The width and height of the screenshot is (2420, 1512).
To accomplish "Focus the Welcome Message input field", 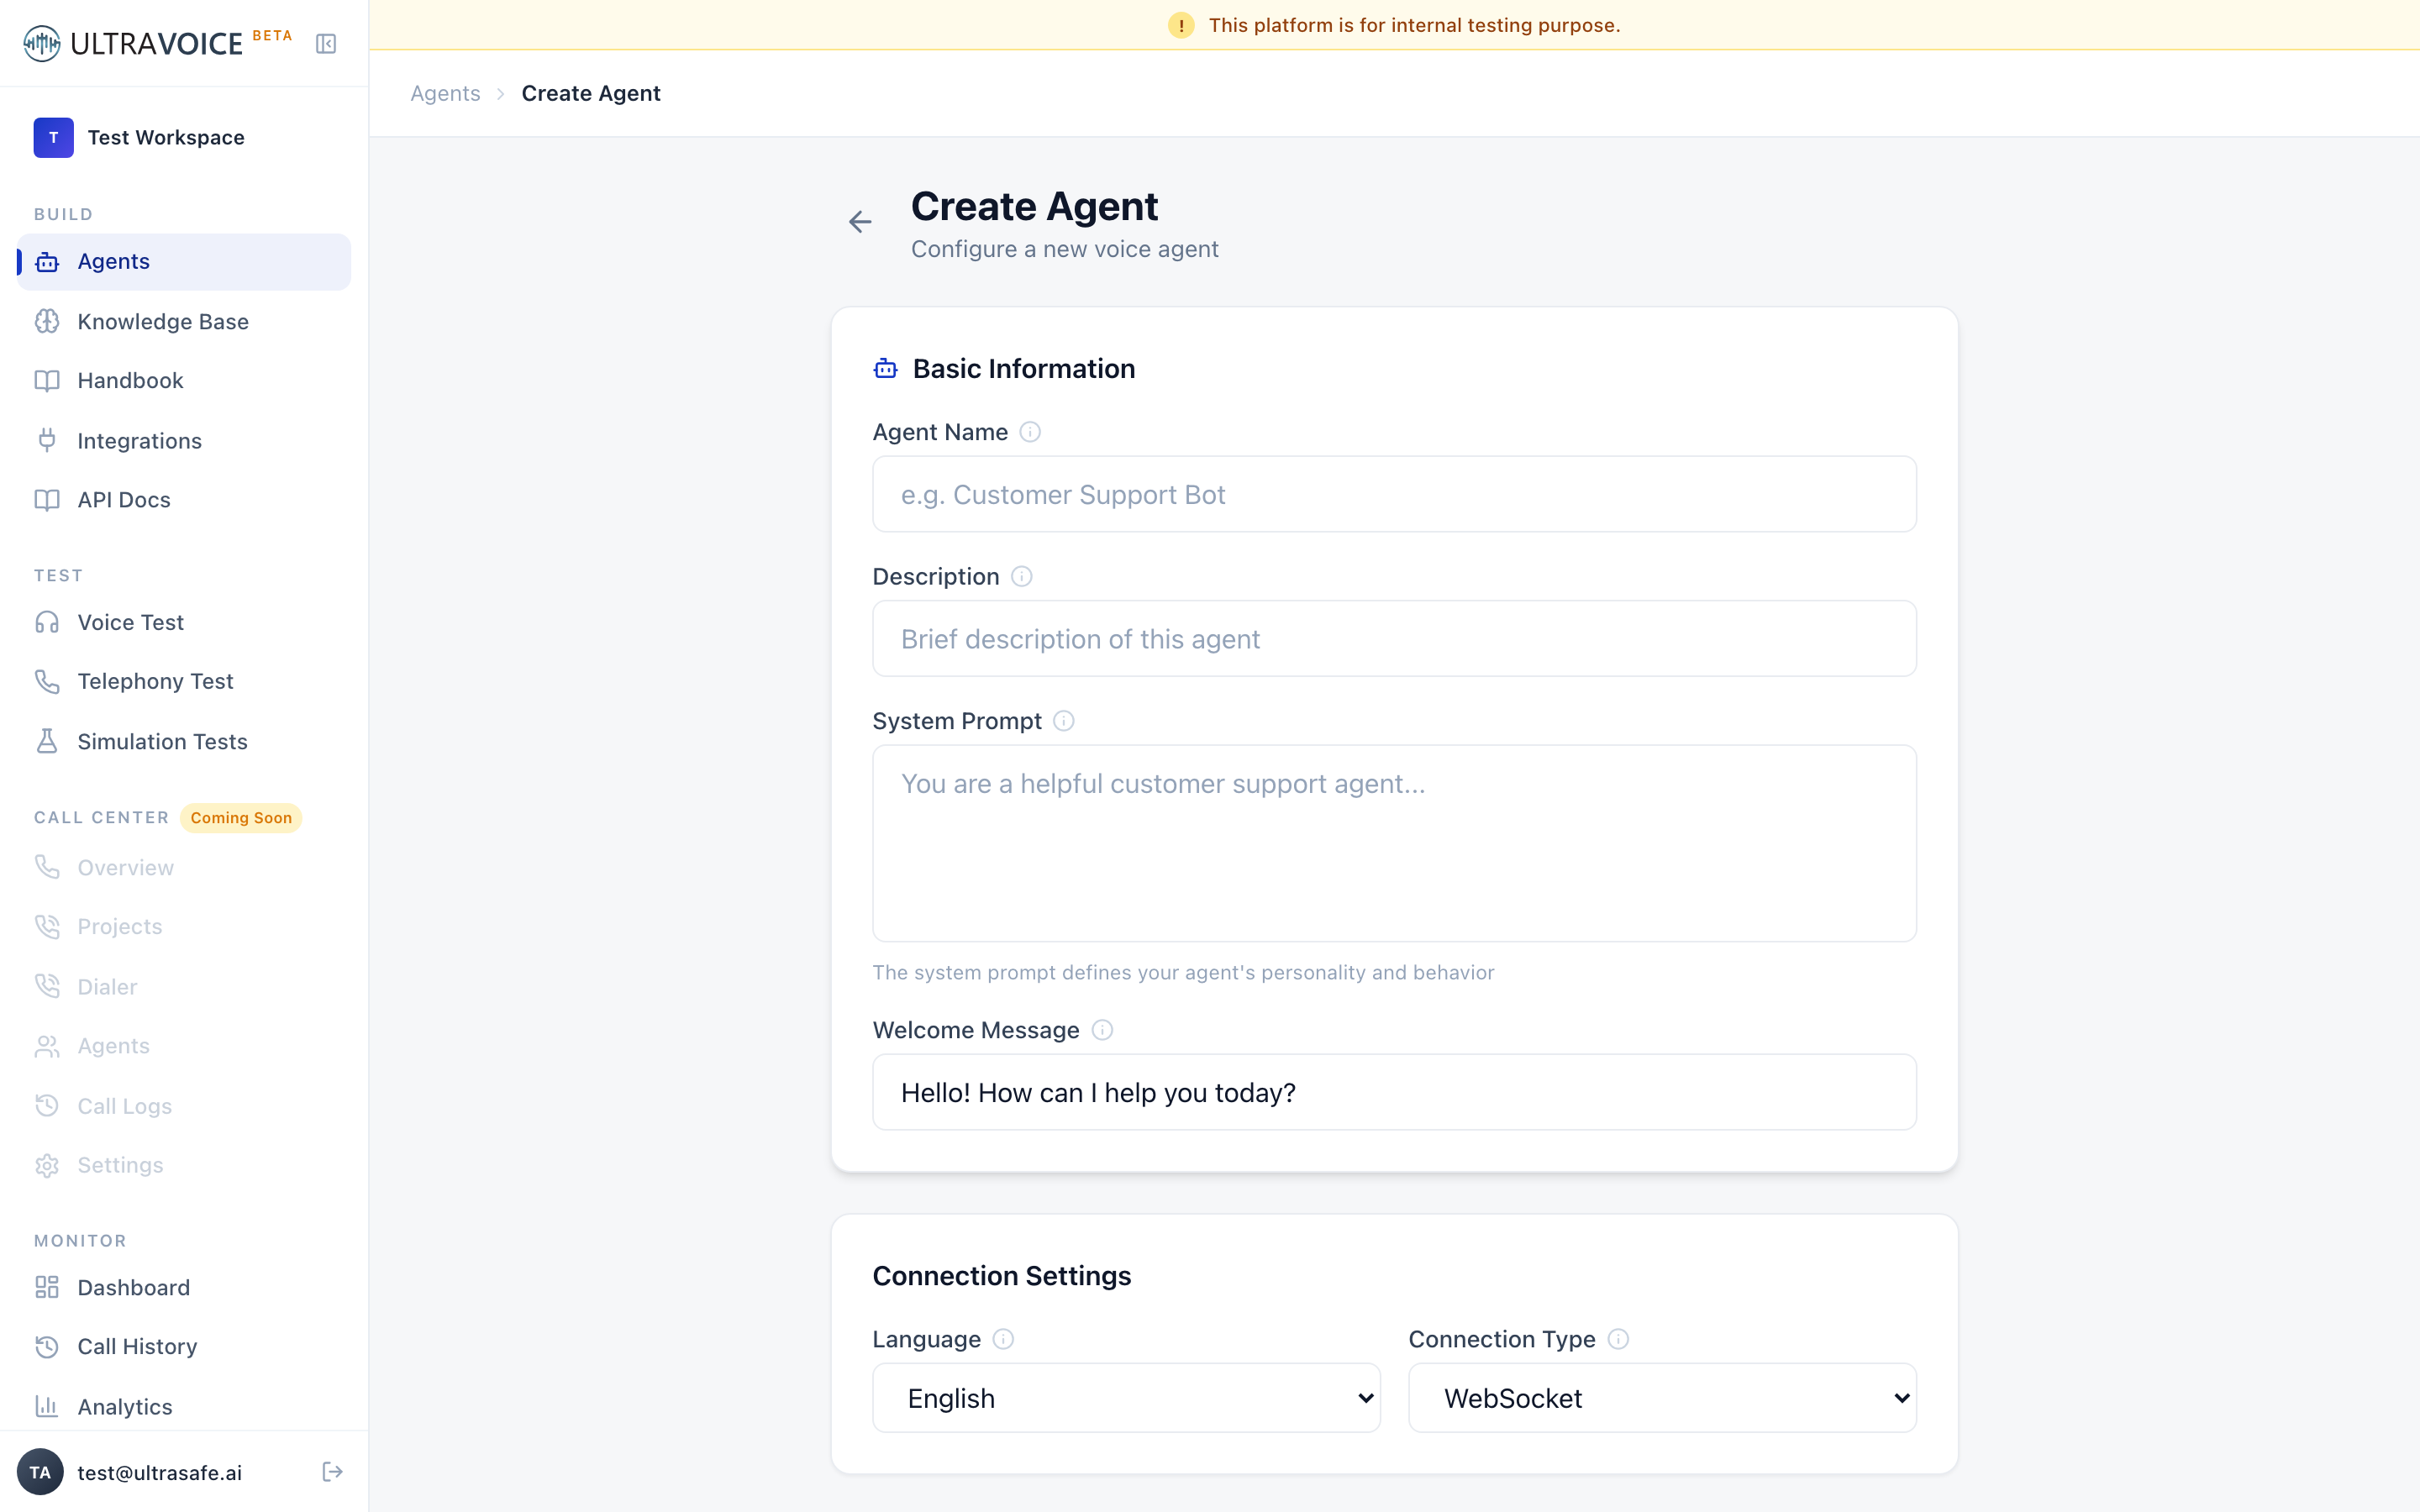I will click(1394, 1092).
